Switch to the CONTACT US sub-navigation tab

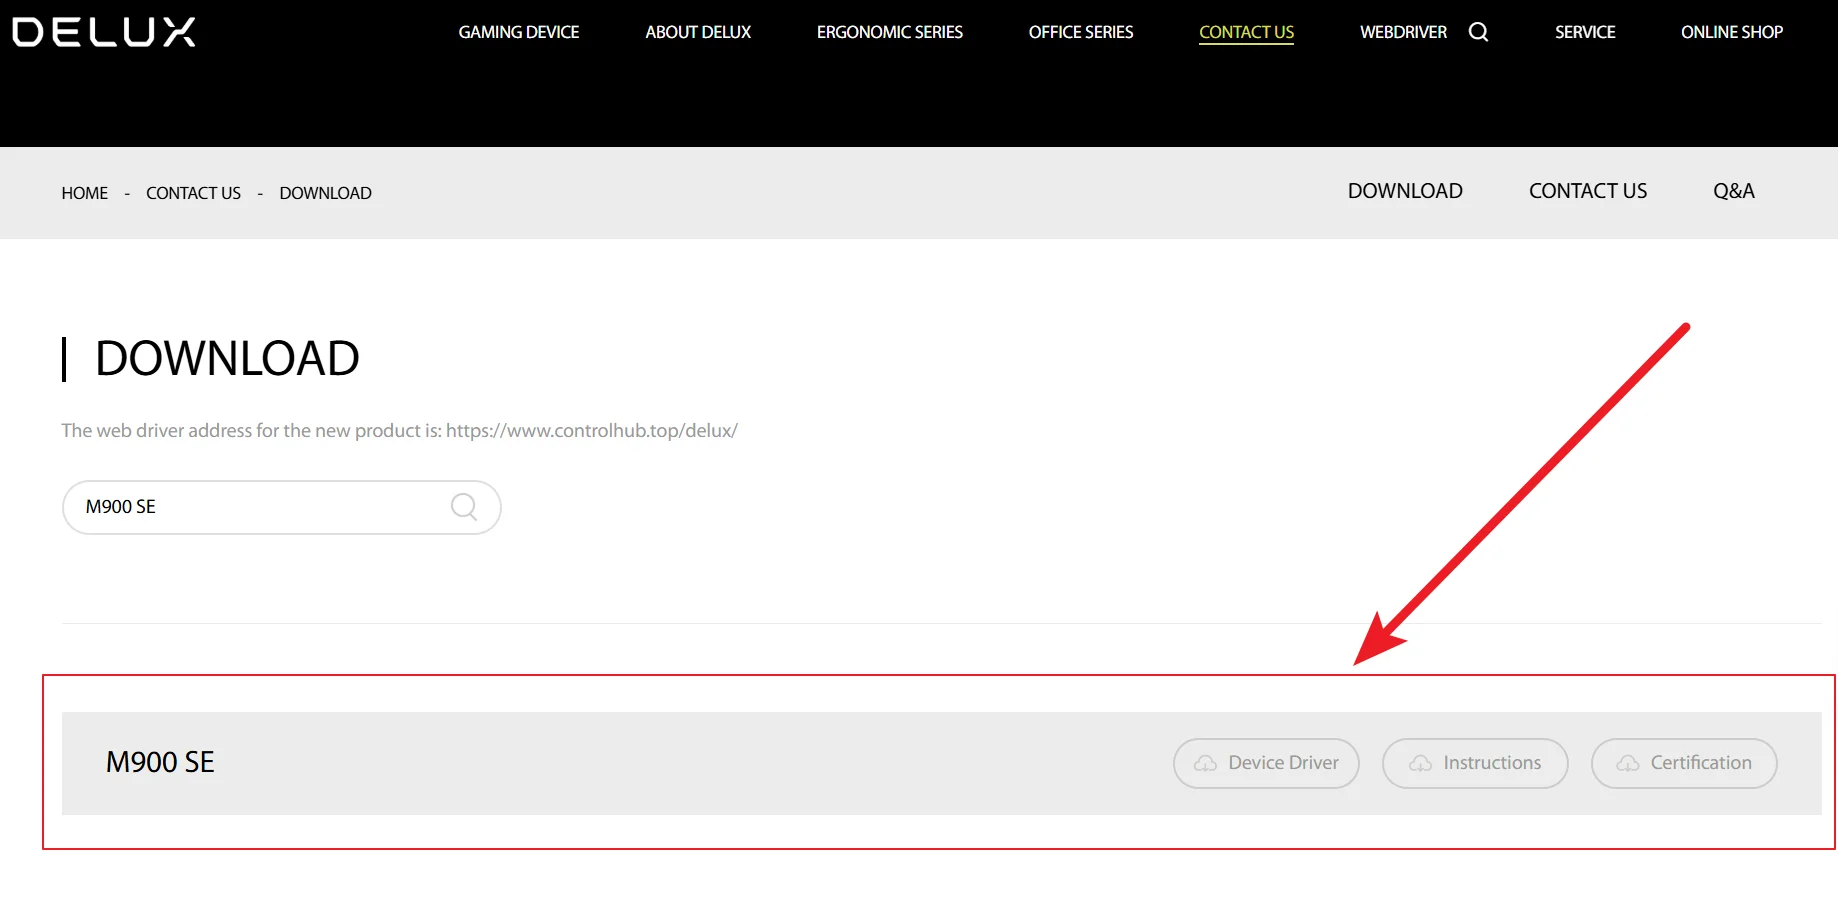coord(1588,191)
